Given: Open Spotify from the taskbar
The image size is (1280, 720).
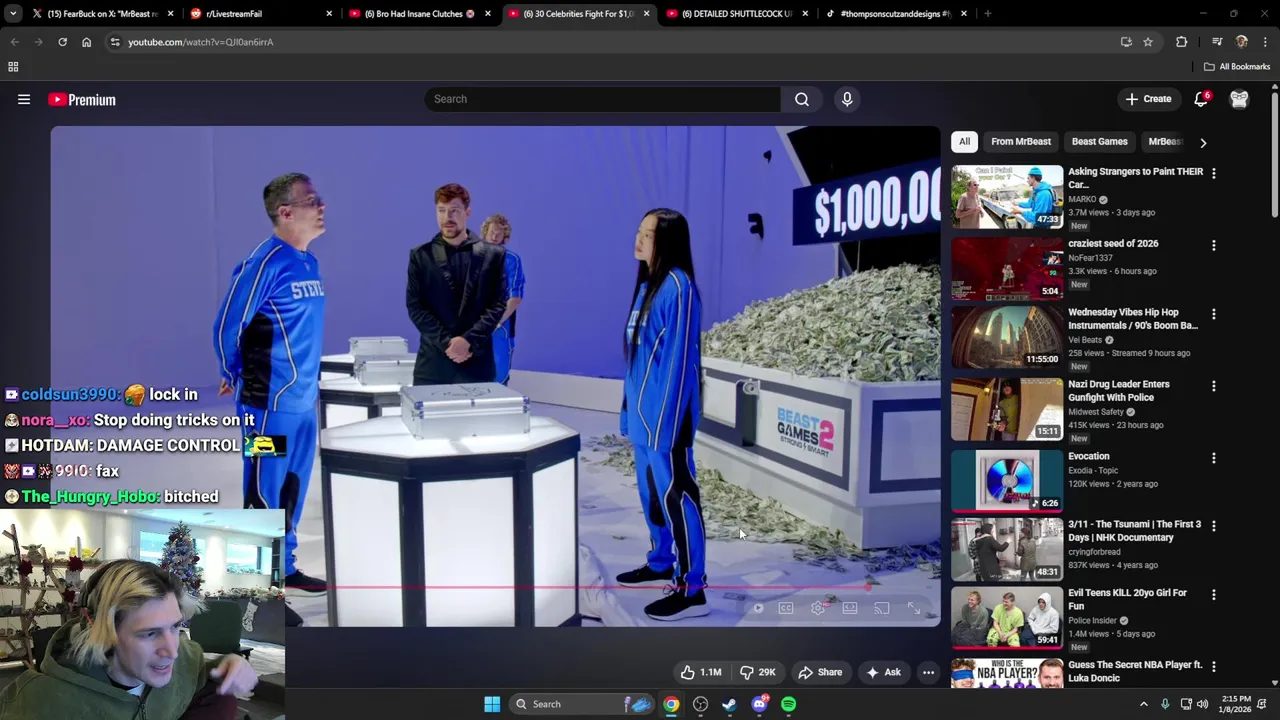Looking at the screenshot, I should pos(789,704).
